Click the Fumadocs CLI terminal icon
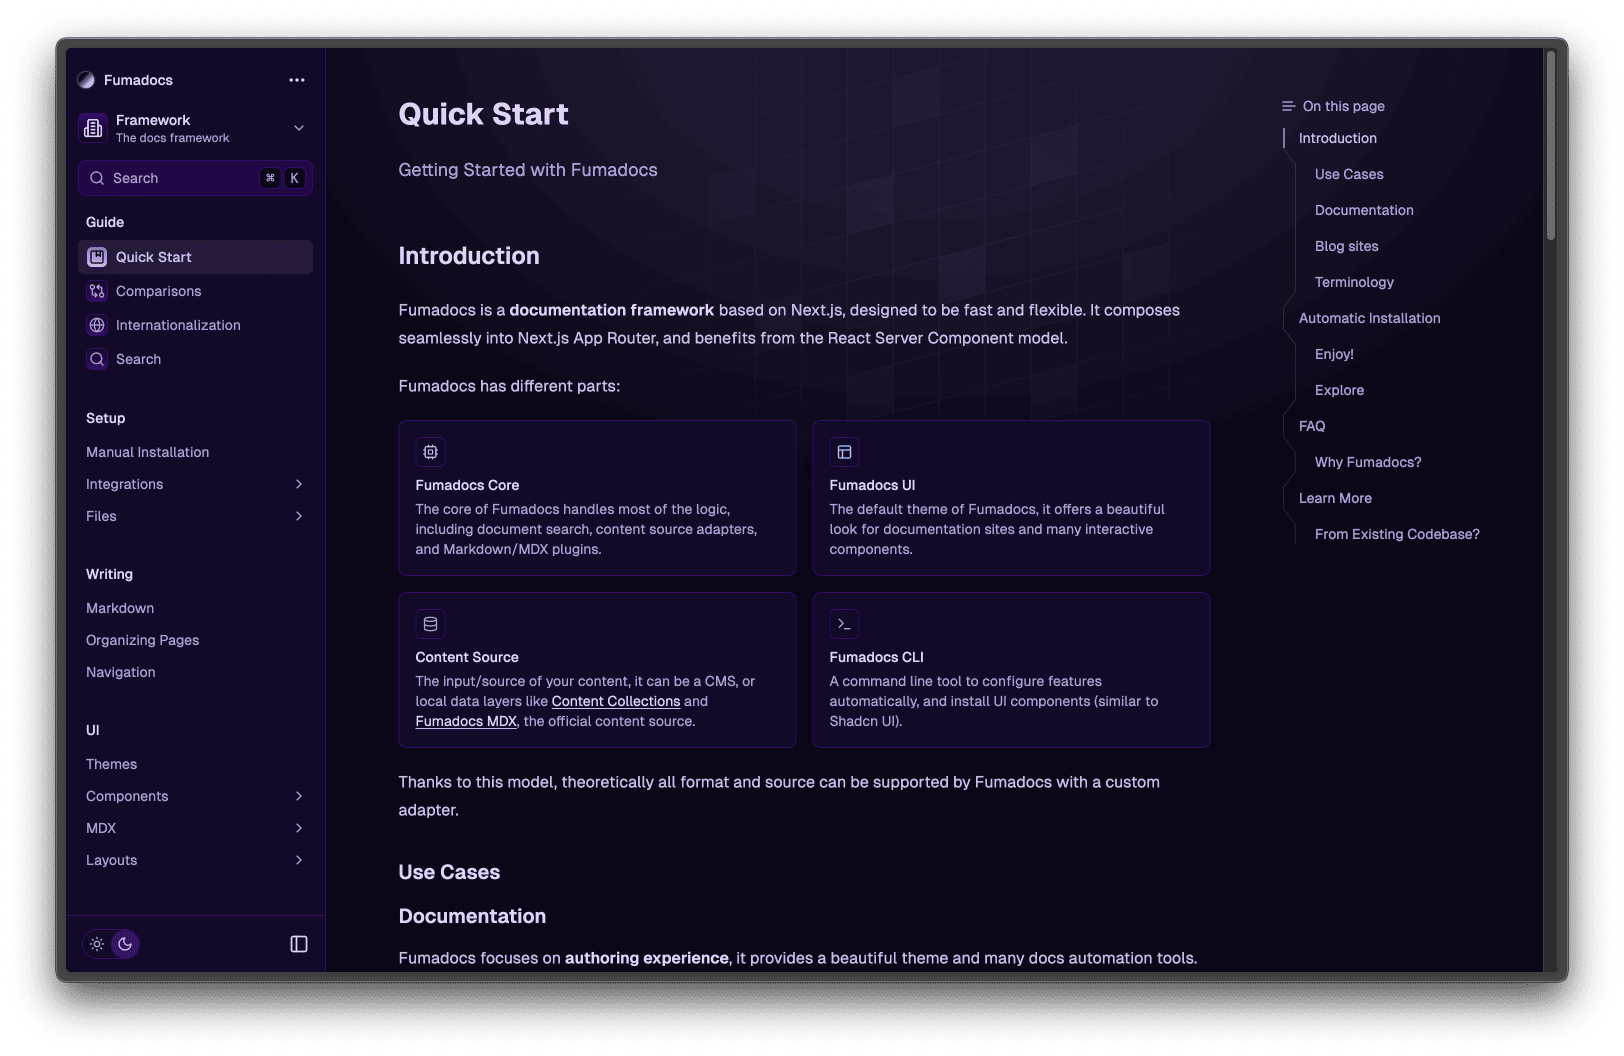The width and height of the screenshot is (1624, 1056). pos(844,624)
